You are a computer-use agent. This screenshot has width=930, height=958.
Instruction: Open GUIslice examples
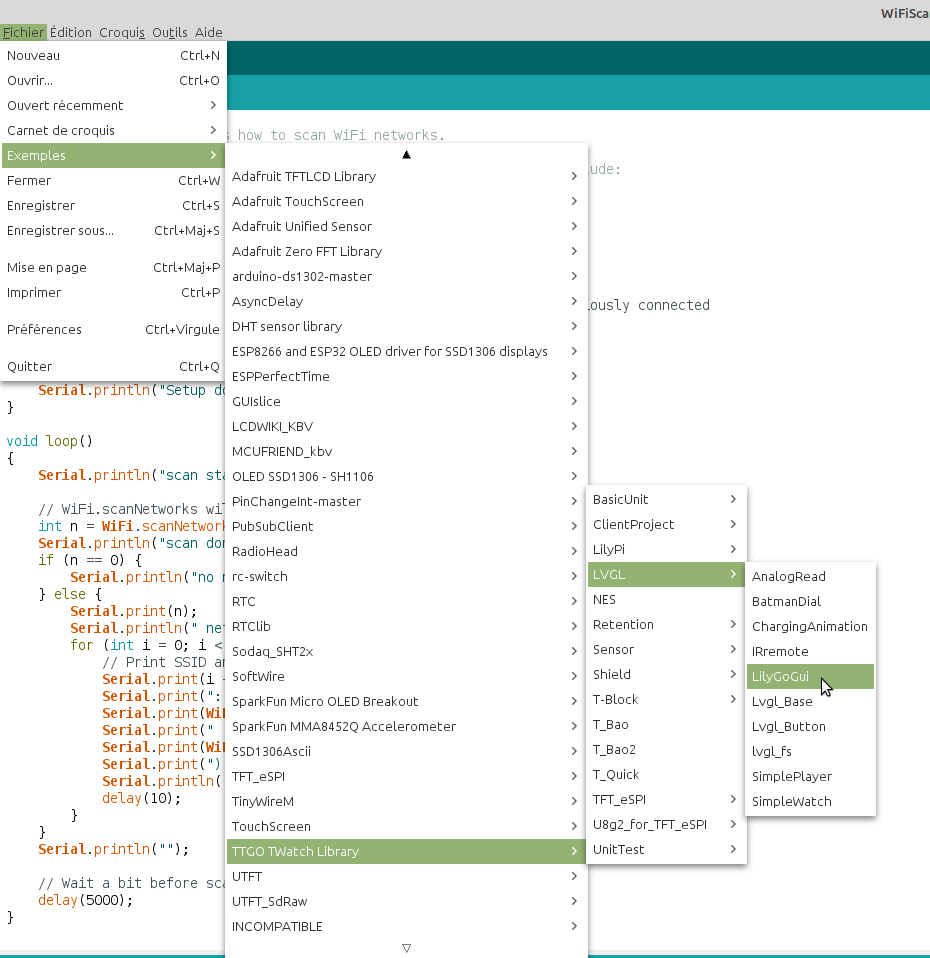coord(406,402)
